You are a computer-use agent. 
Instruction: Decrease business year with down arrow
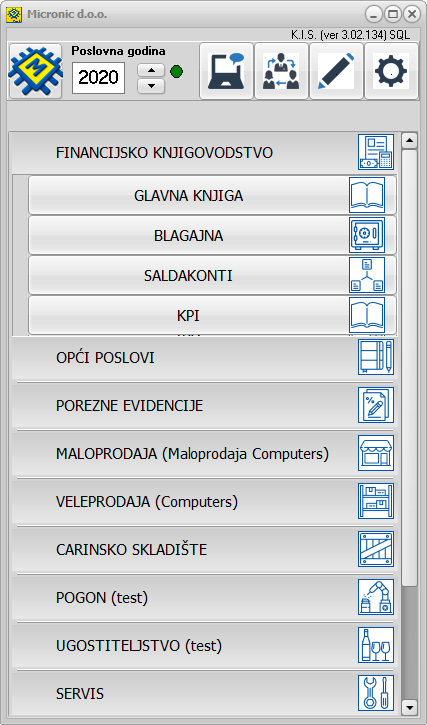point(151,86)
